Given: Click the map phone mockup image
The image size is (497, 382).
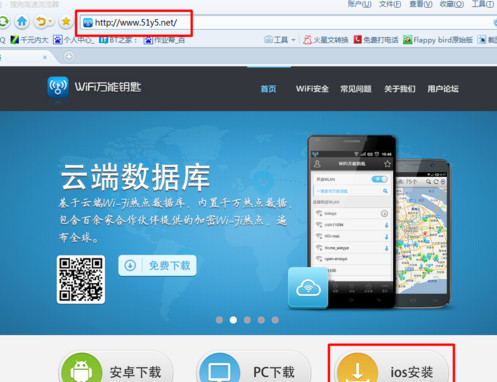Looking at the screenshot, I should tap(423, 233).
